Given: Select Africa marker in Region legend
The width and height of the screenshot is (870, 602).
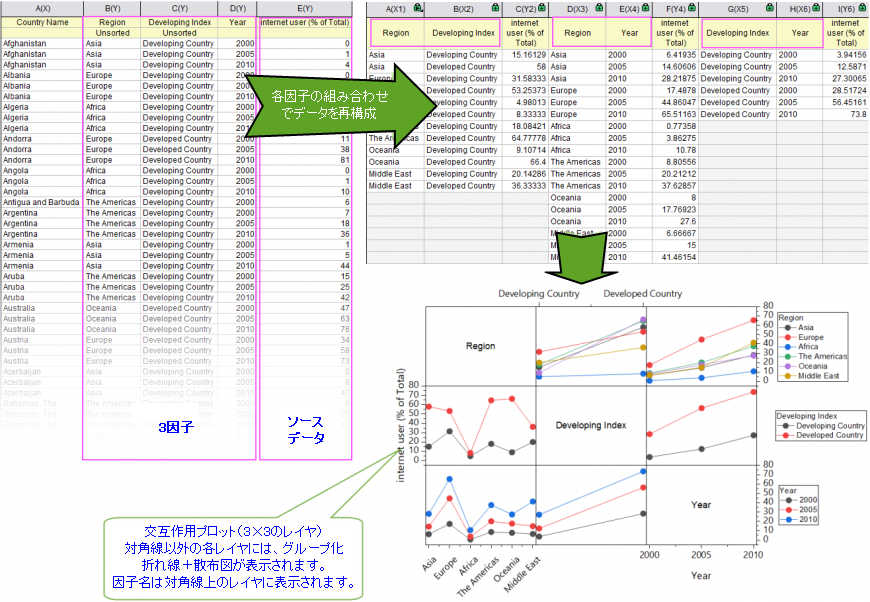Looking at the screenshot, I should 787,347.
